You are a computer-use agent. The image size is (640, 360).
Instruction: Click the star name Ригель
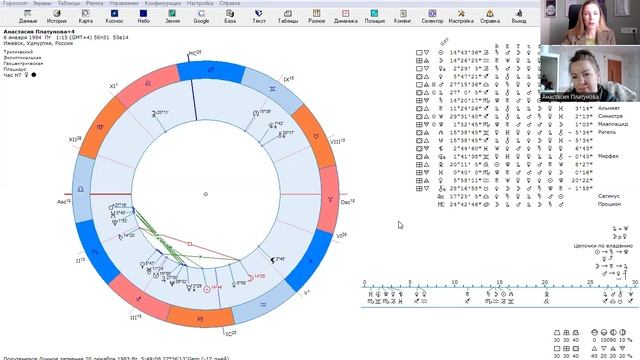(607, 132)
